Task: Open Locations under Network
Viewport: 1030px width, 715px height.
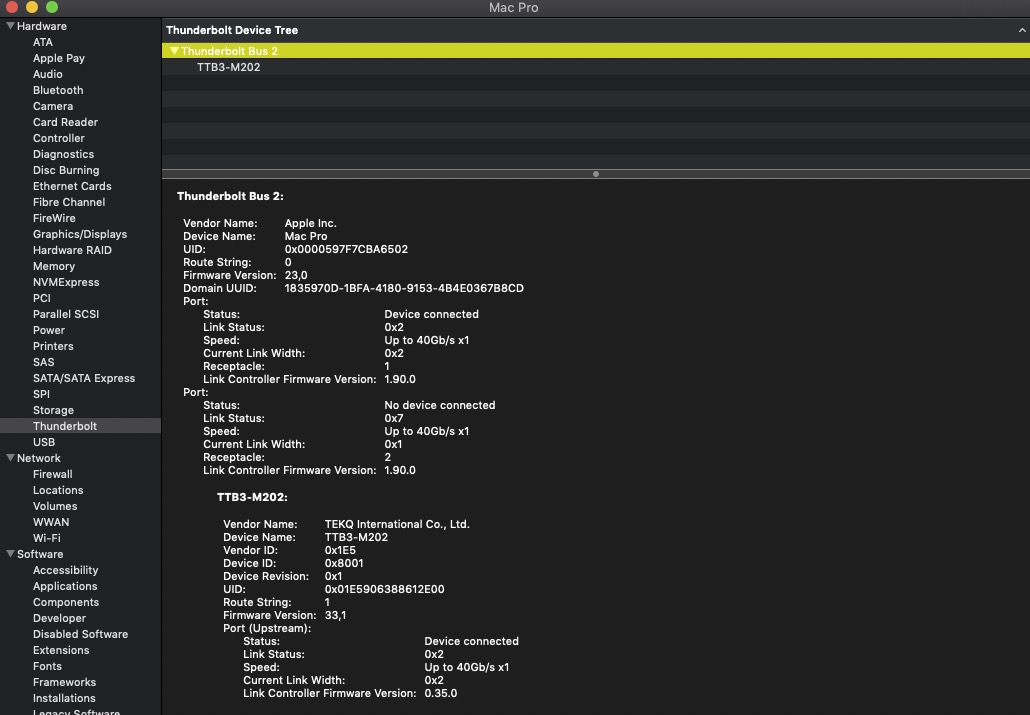Action: 58,490
